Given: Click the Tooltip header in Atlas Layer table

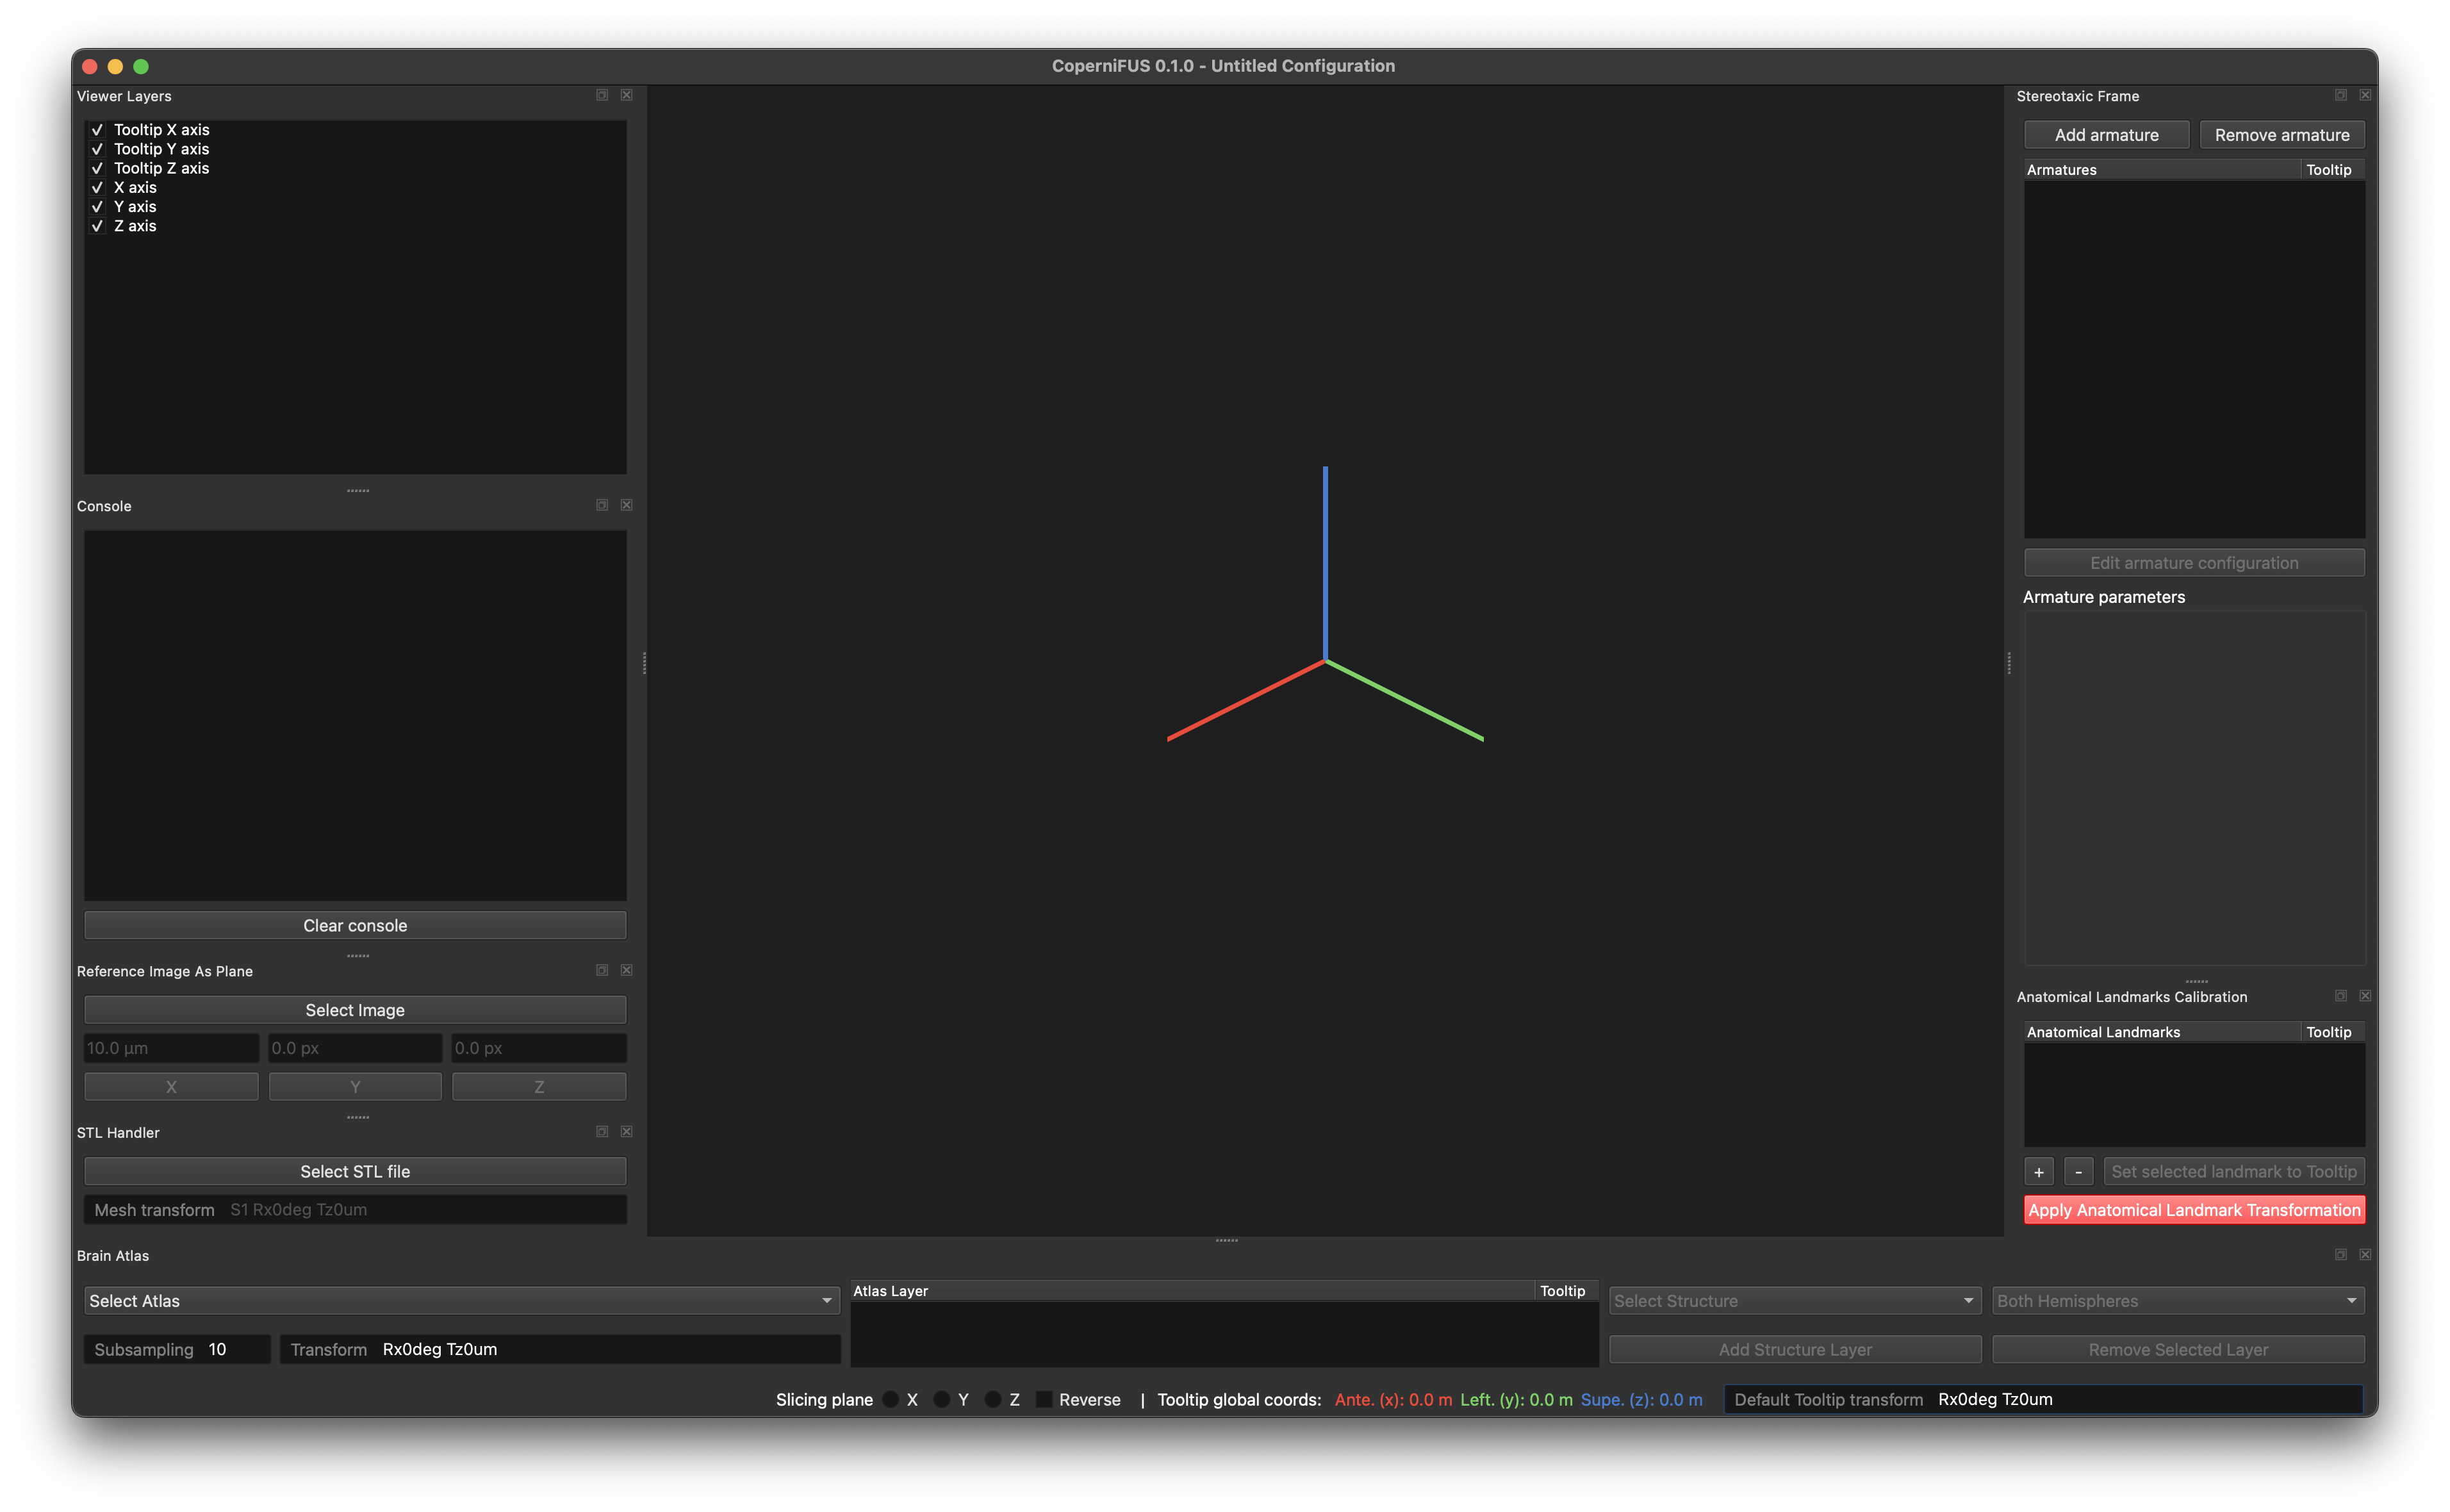Looking at the screenshot, I should pyautogui.click(x=1566, y=1291).
